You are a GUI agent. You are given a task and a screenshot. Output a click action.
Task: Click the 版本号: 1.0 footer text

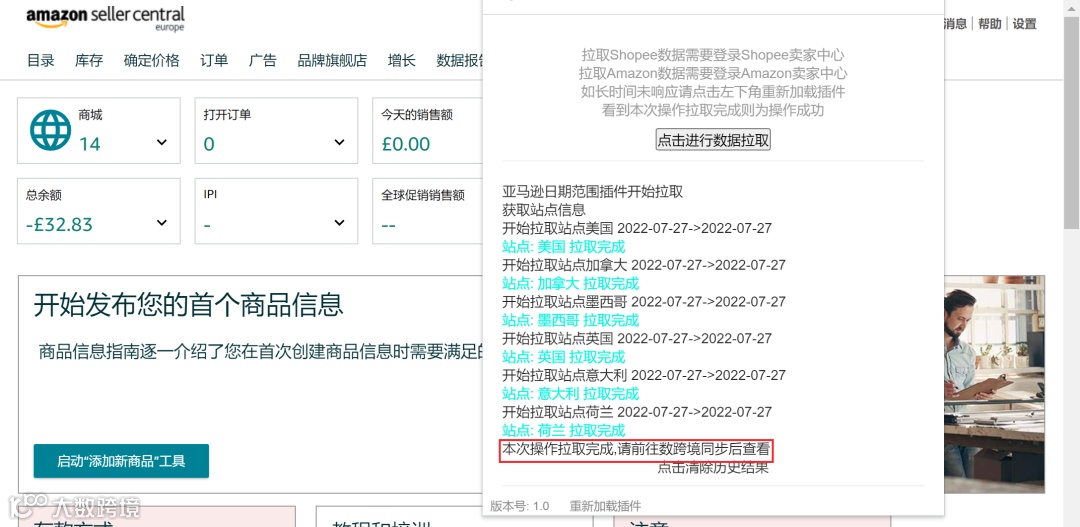(519, 506)
